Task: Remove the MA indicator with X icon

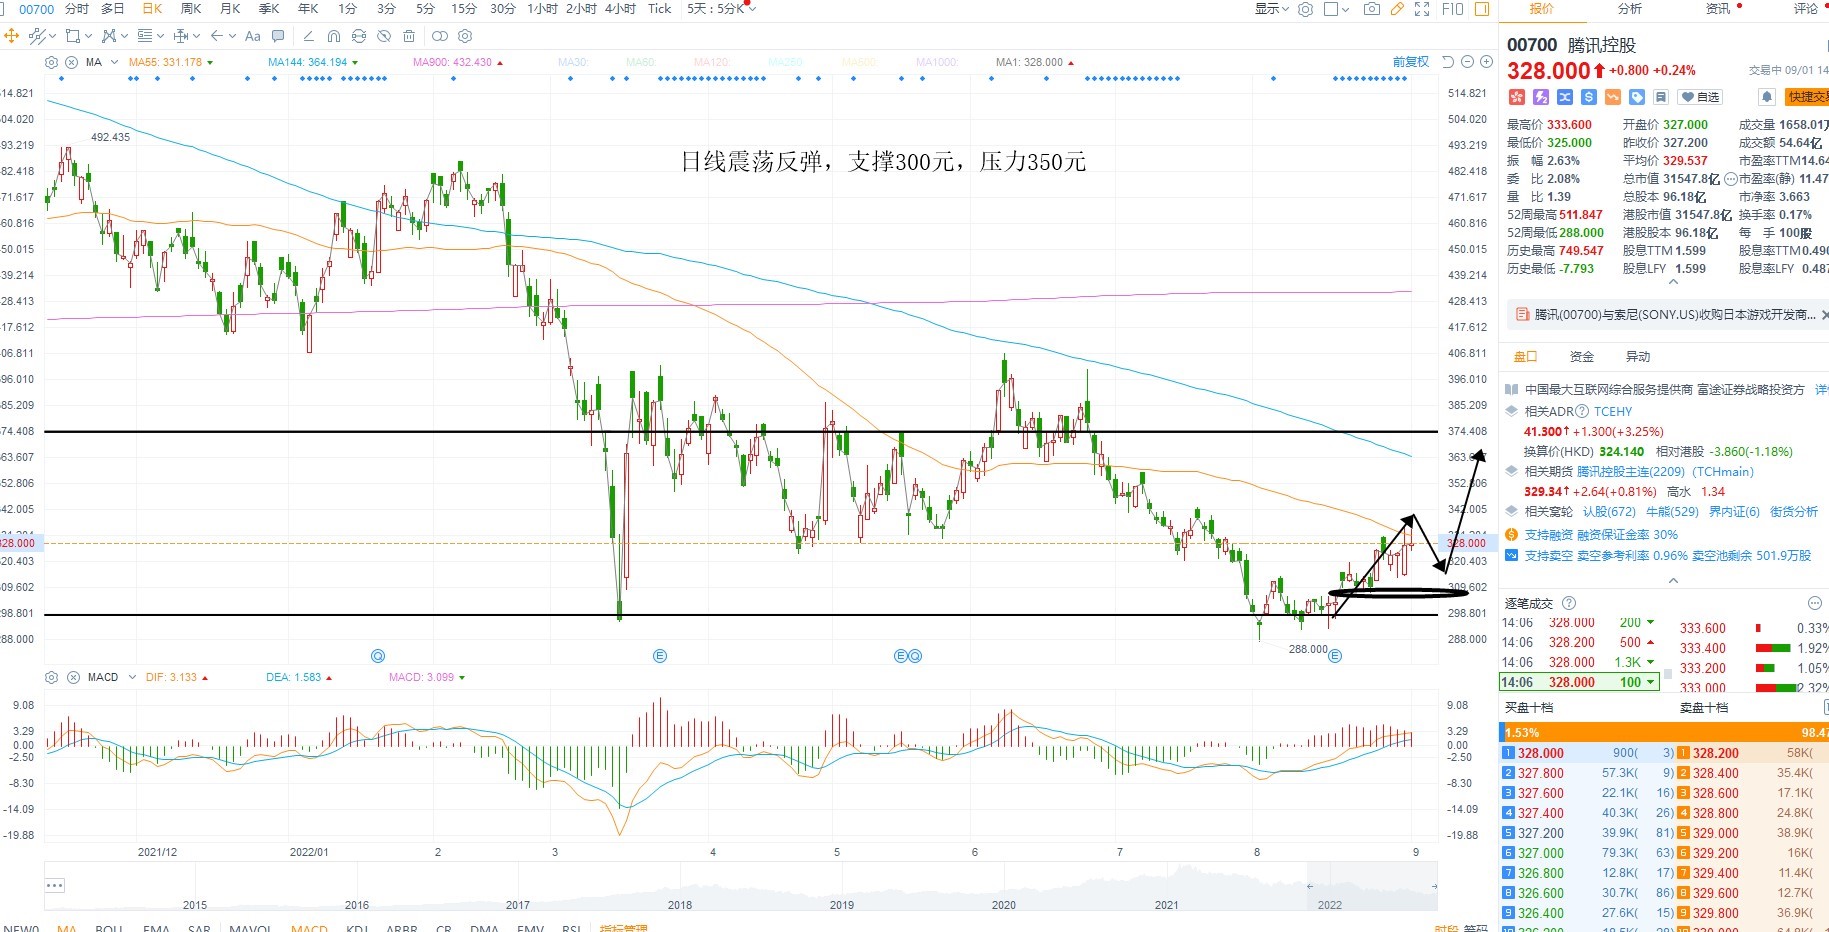Action: click(x=73, y=62)
